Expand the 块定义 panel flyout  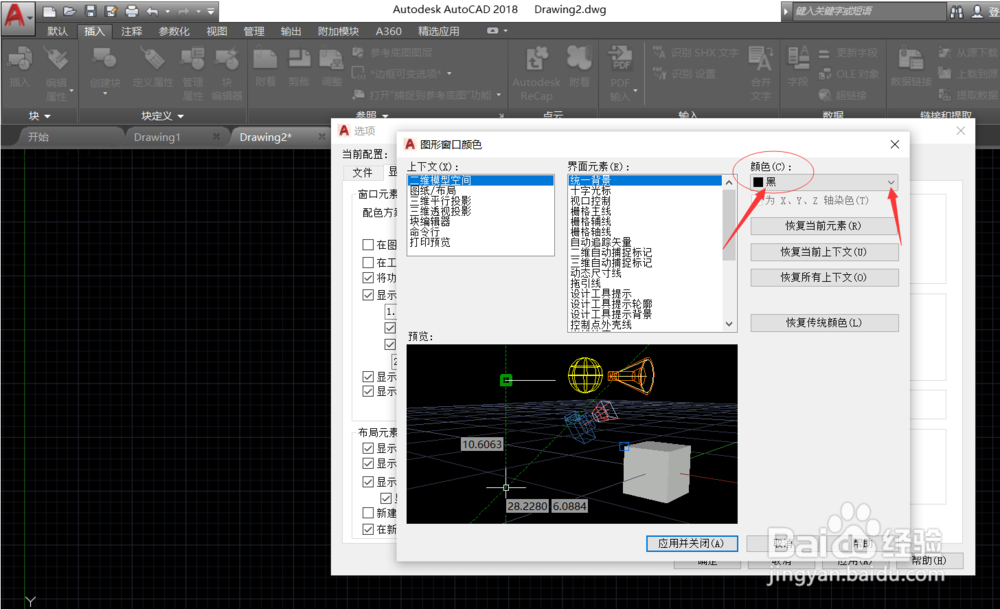click(x=162, y=116)
